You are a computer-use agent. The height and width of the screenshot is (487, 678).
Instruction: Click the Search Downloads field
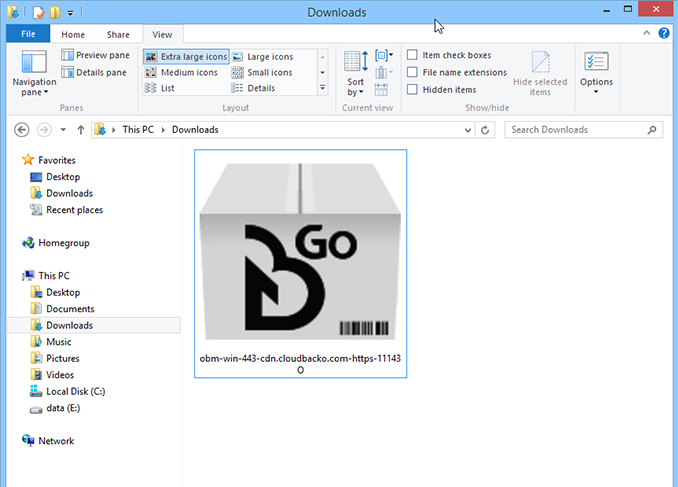(583, 130)
